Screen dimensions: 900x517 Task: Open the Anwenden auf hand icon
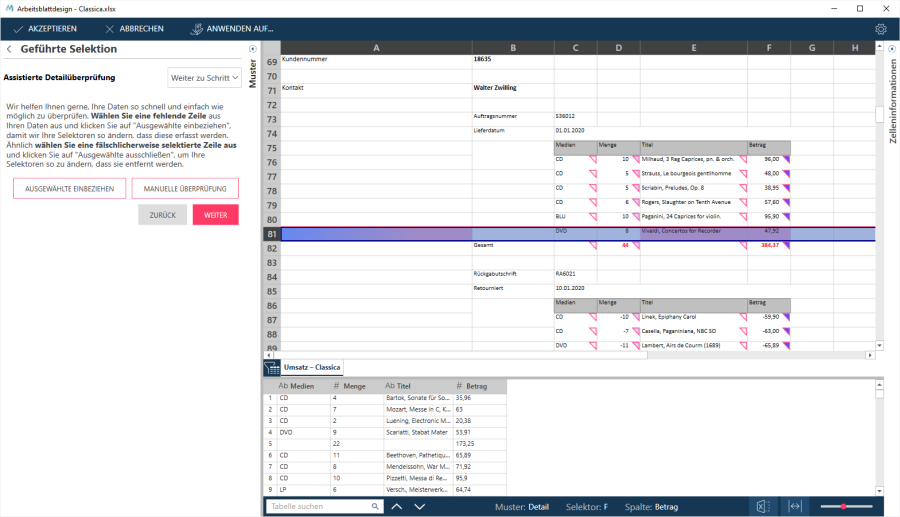[x=196, y=29]
